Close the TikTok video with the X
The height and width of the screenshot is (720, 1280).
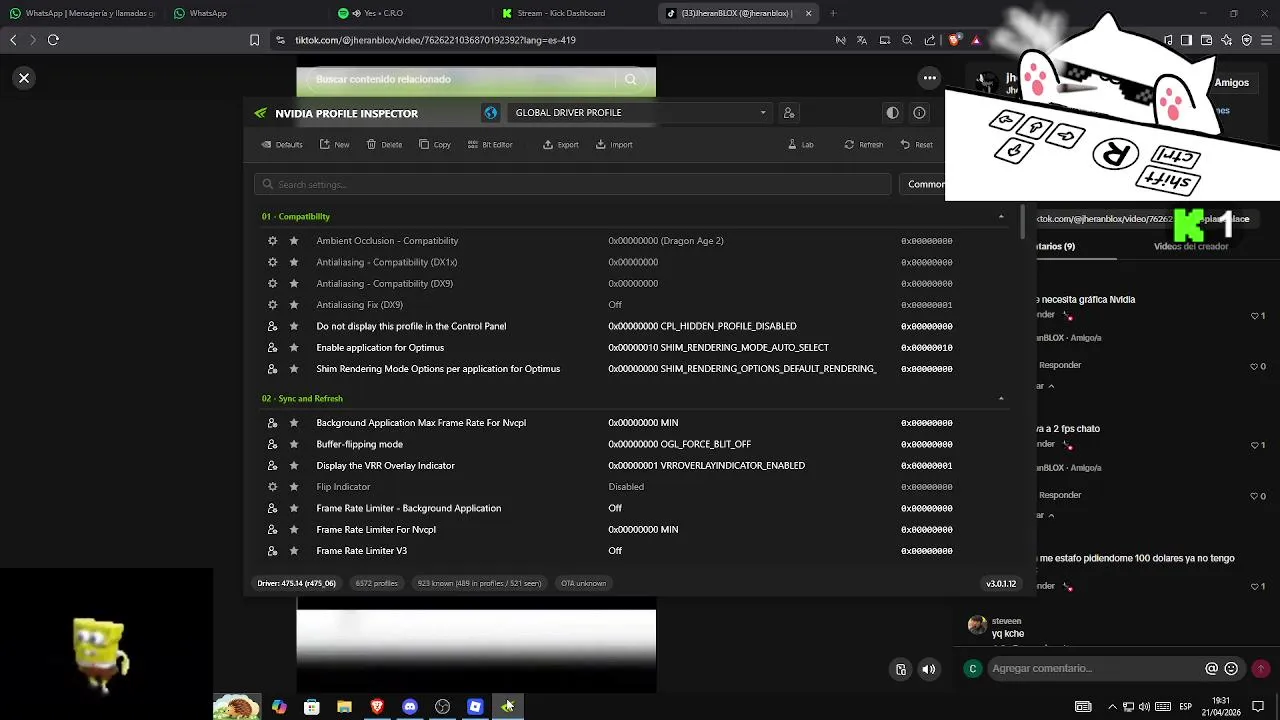[24, 78]
